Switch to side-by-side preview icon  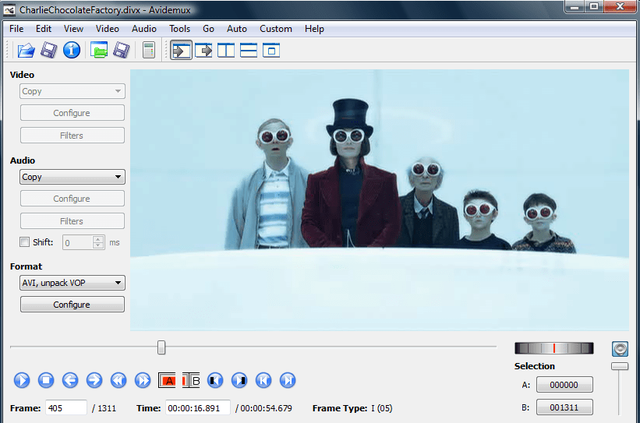226,51
